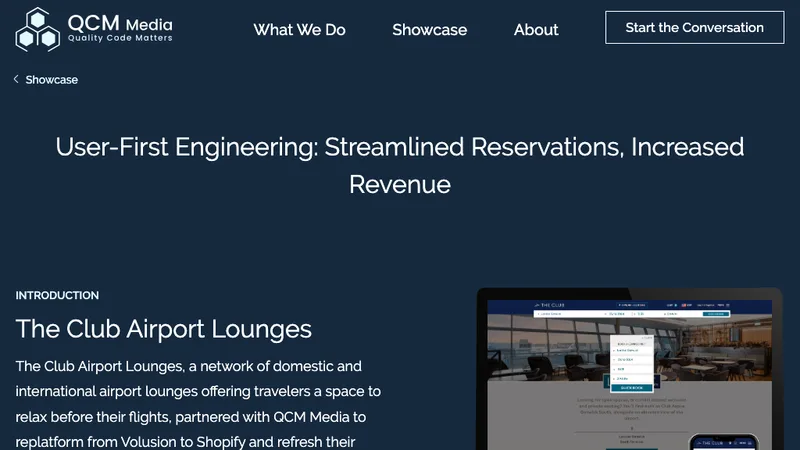Click the quick booking popup in mockup
800x450 pixels.
coord(632,364)
